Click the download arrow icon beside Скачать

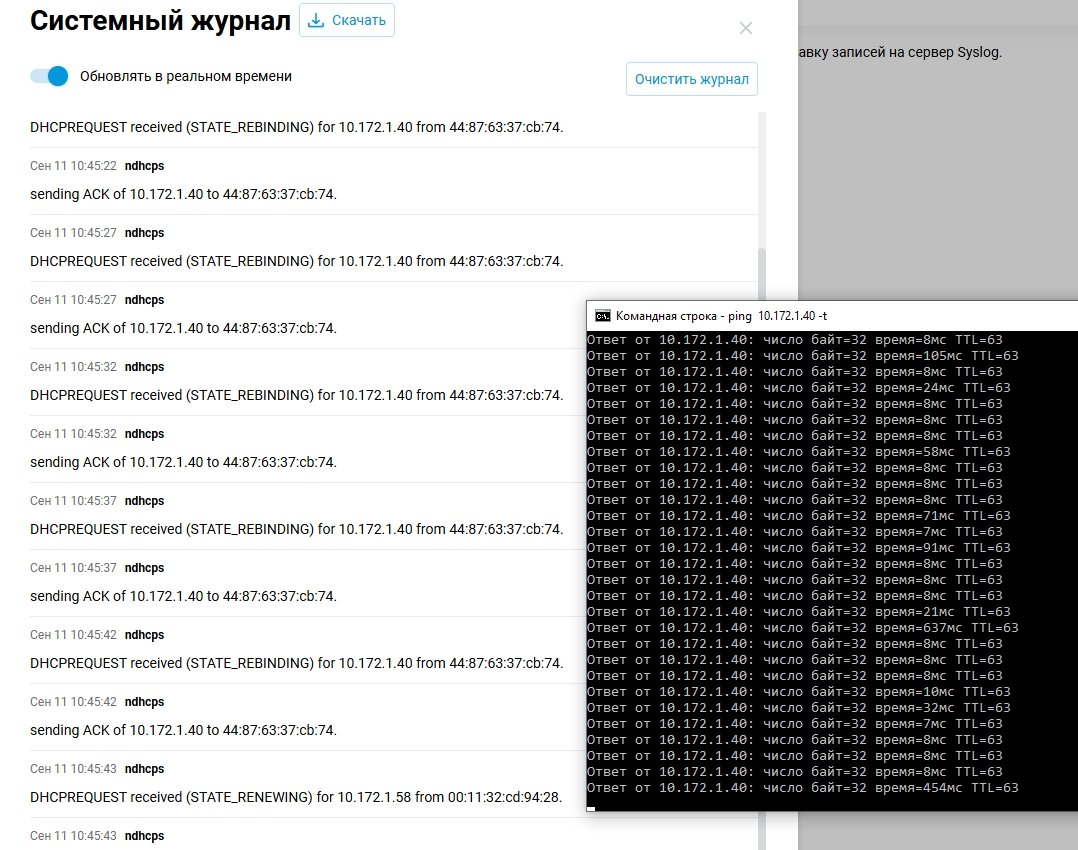pyautogui.click(x=316, y=20)
